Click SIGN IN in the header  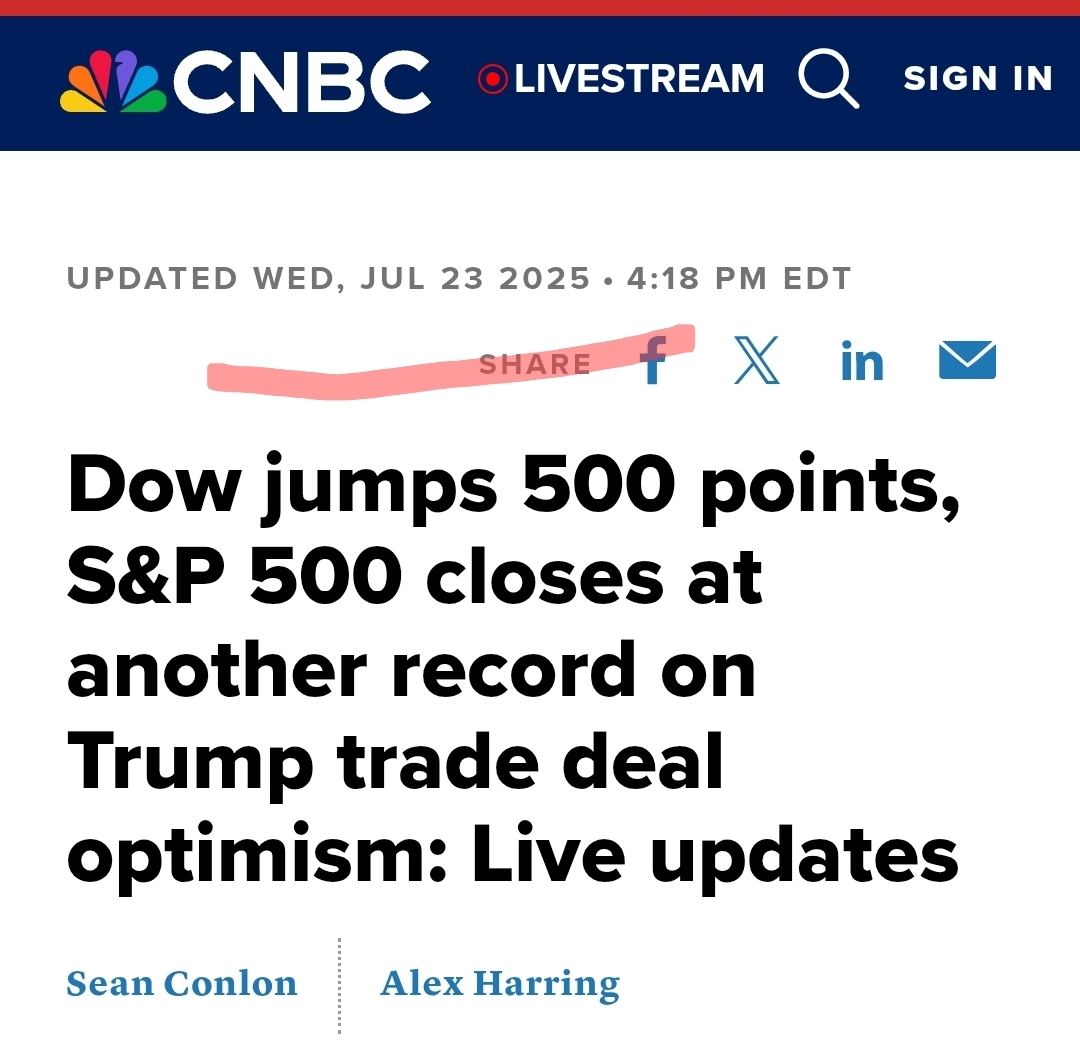tap(978, 78)
